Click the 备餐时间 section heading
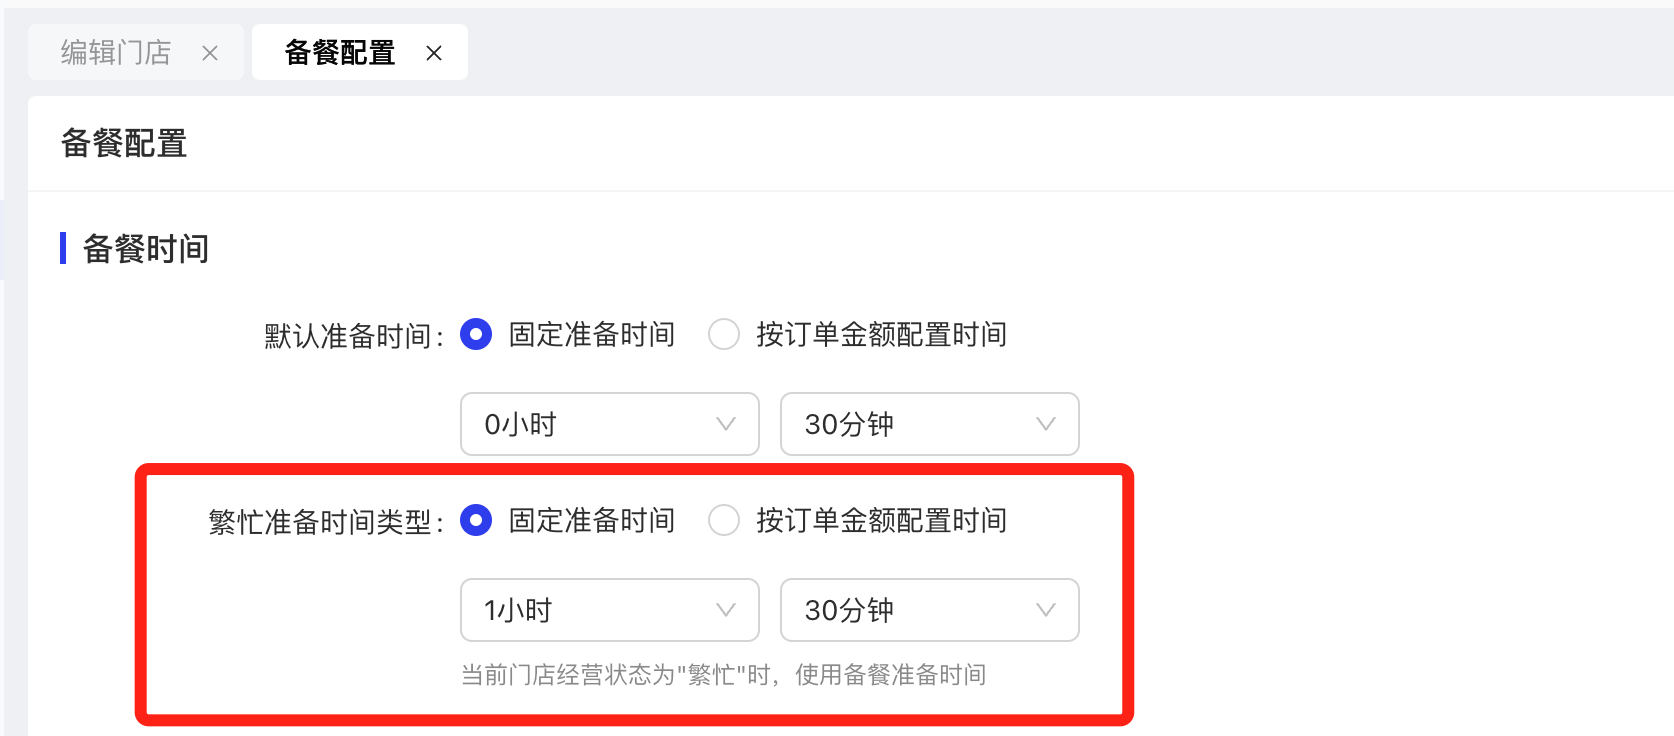Viewport: 1674px width, 736px height. 146,249
